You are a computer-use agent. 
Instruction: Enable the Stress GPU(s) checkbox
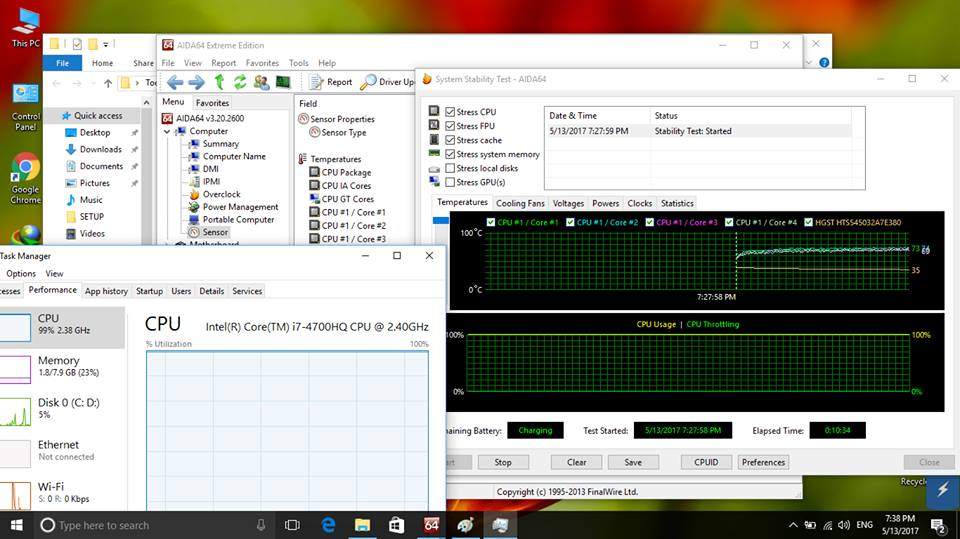click(450, 183)
